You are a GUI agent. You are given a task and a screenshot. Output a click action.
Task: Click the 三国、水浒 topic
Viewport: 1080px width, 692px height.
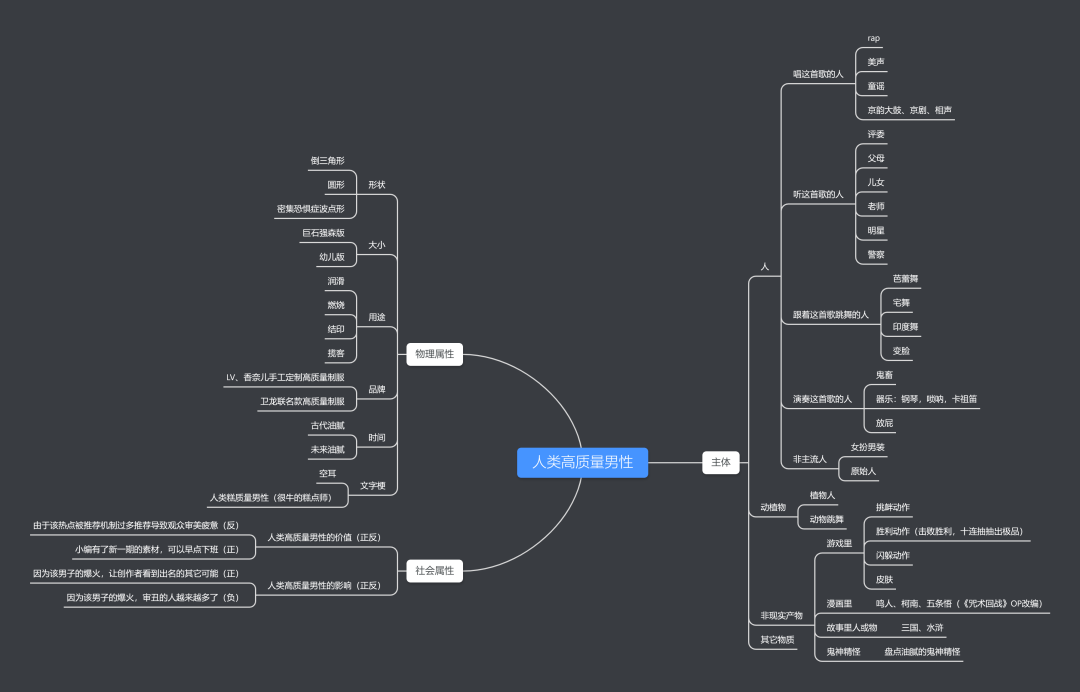(x=922, y=628)
